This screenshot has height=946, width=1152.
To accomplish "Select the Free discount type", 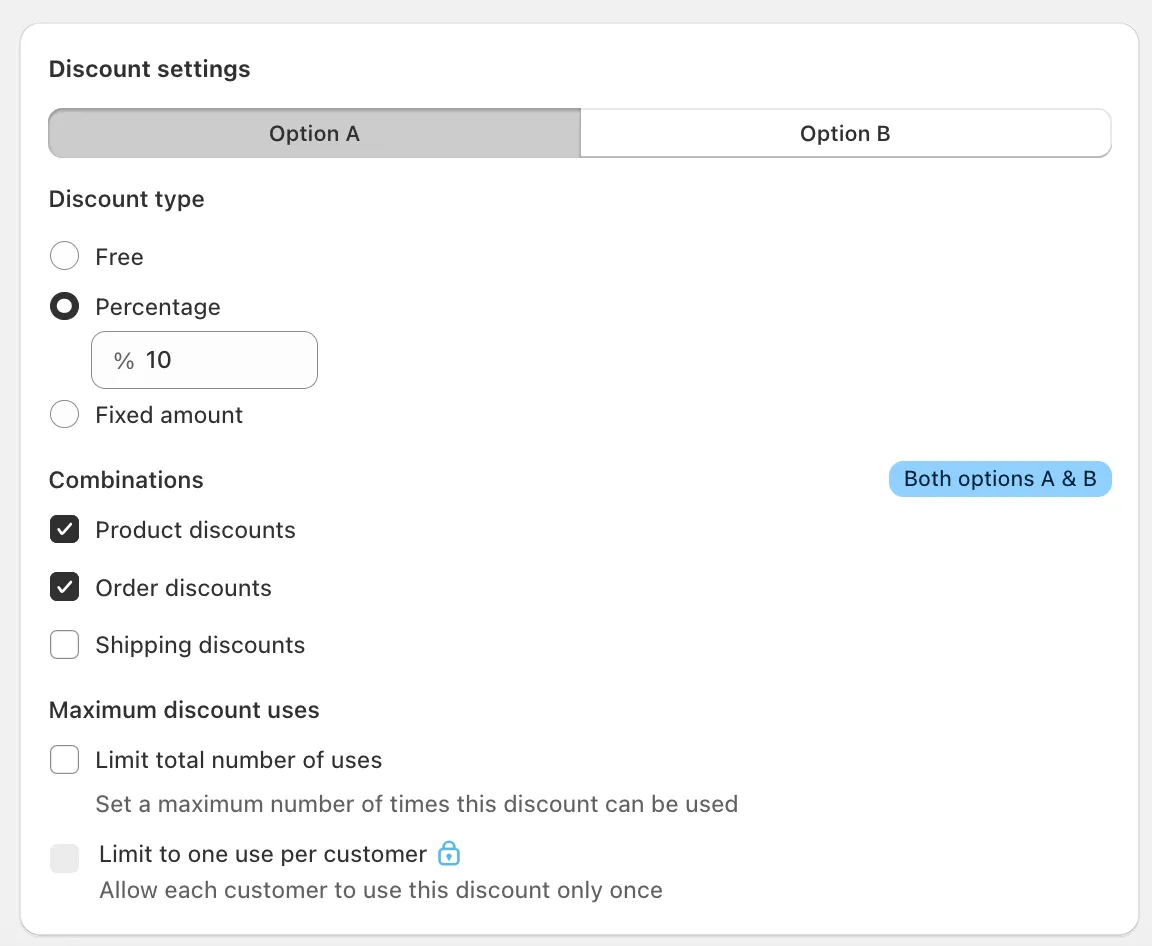I will (64, 255).
